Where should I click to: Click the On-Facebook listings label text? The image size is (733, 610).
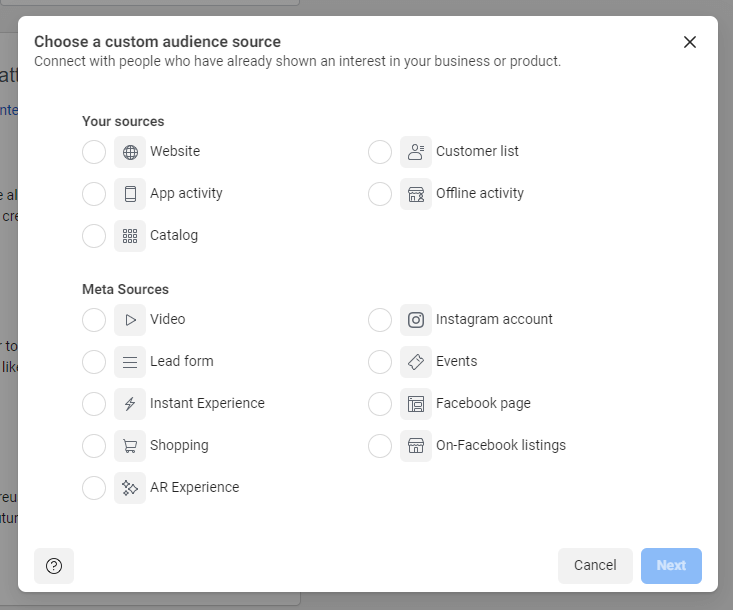(x=501, y=445)
